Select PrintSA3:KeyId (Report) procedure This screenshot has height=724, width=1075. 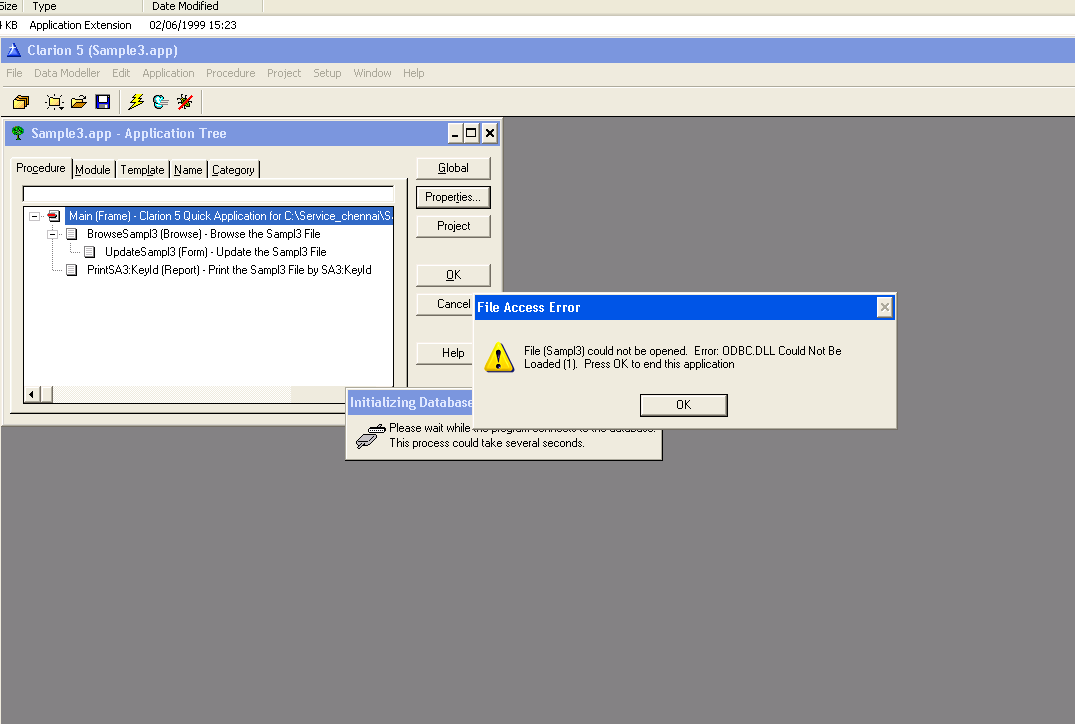click(229, 270)
